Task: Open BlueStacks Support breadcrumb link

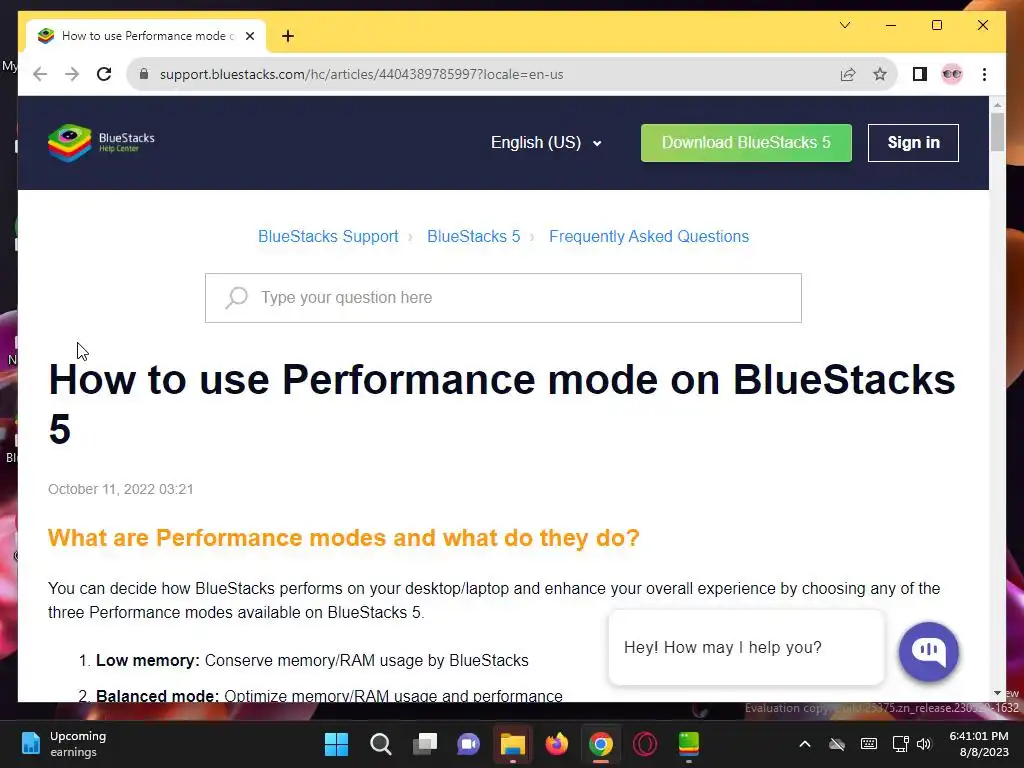Action: click(x=328, y=236)
